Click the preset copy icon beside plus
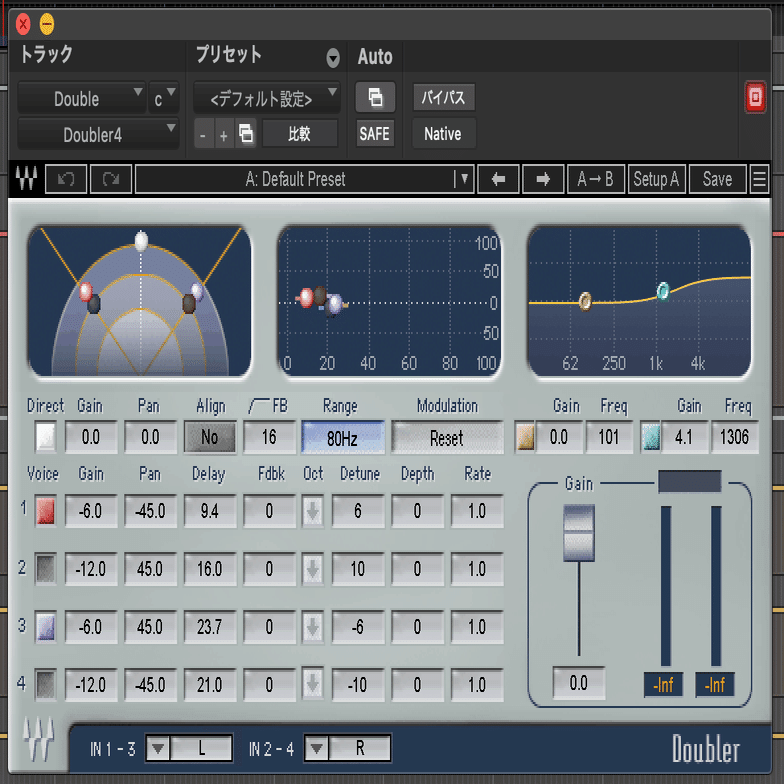 [x=246, y=134]
